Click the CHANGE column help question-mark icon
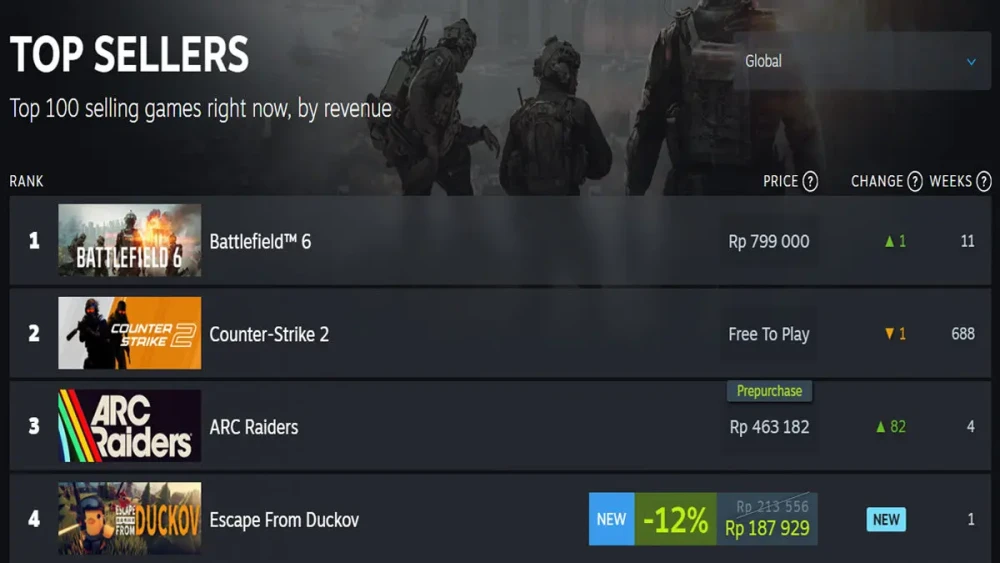 pyautogui.click(x=915, y=182)
